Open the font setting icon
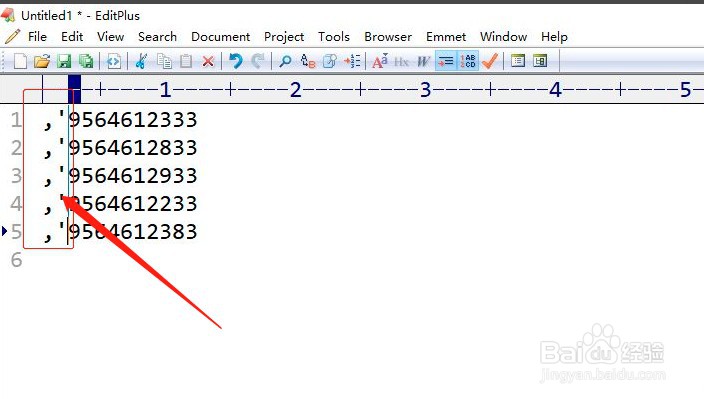The height and width of the screenshot is (399, 704). click(x=380, y=61)
